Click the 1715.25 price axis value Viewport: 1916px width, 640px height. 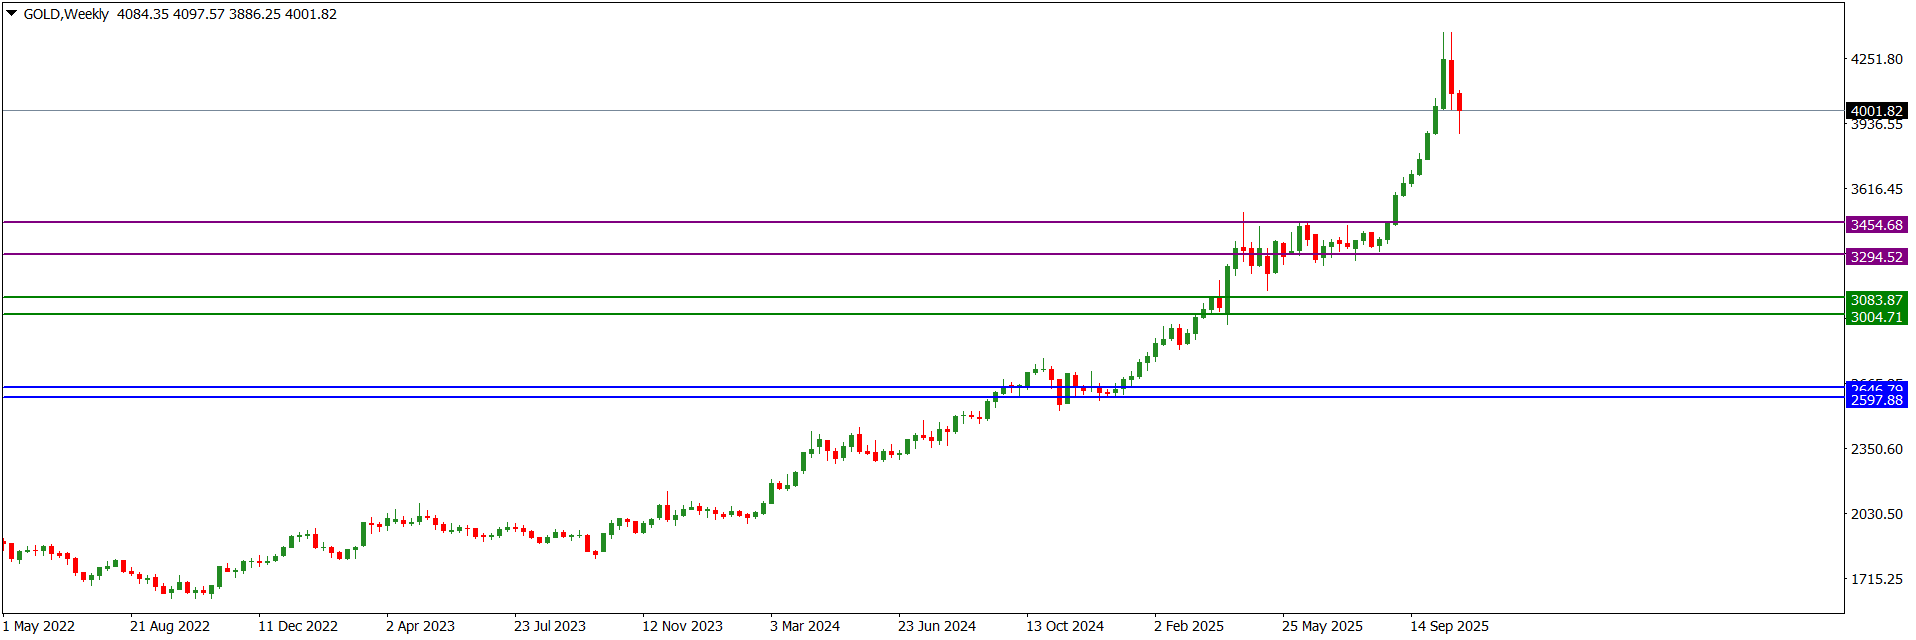pos(1876,579)
